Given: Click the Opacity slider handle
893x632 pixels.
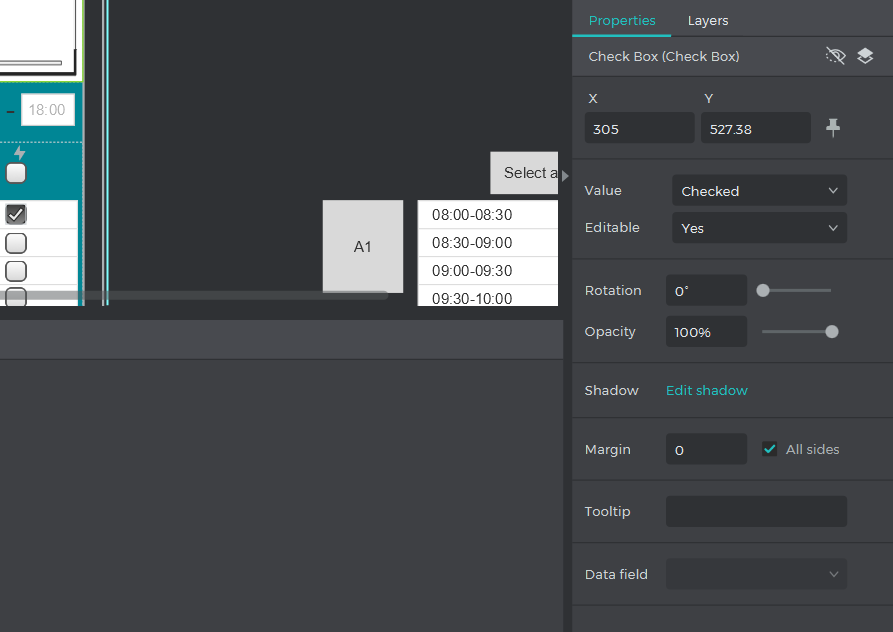Looking at the screenshot, I should [x=832, y=332].
